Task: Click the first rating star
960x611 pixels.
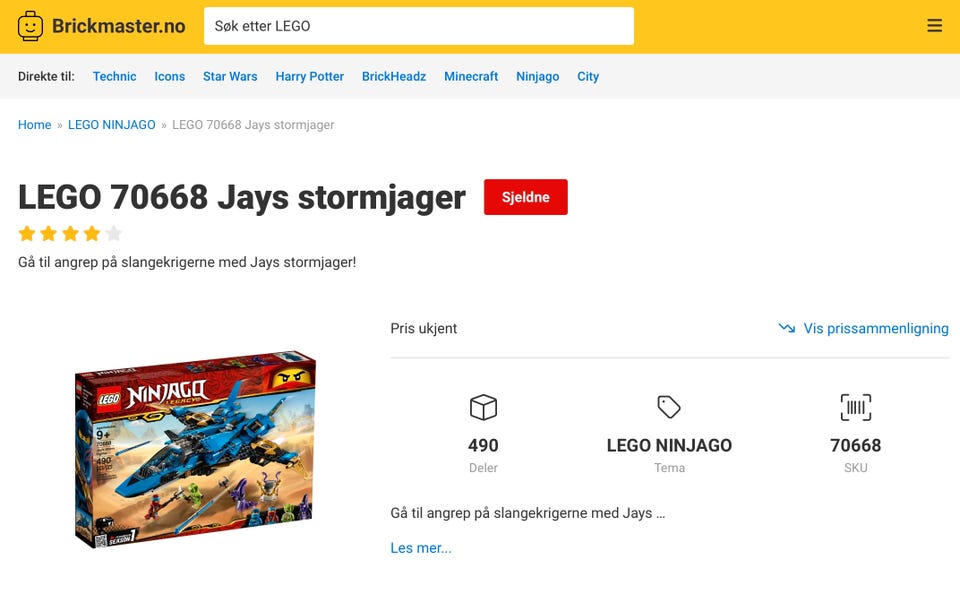Action: coord(27,233)
